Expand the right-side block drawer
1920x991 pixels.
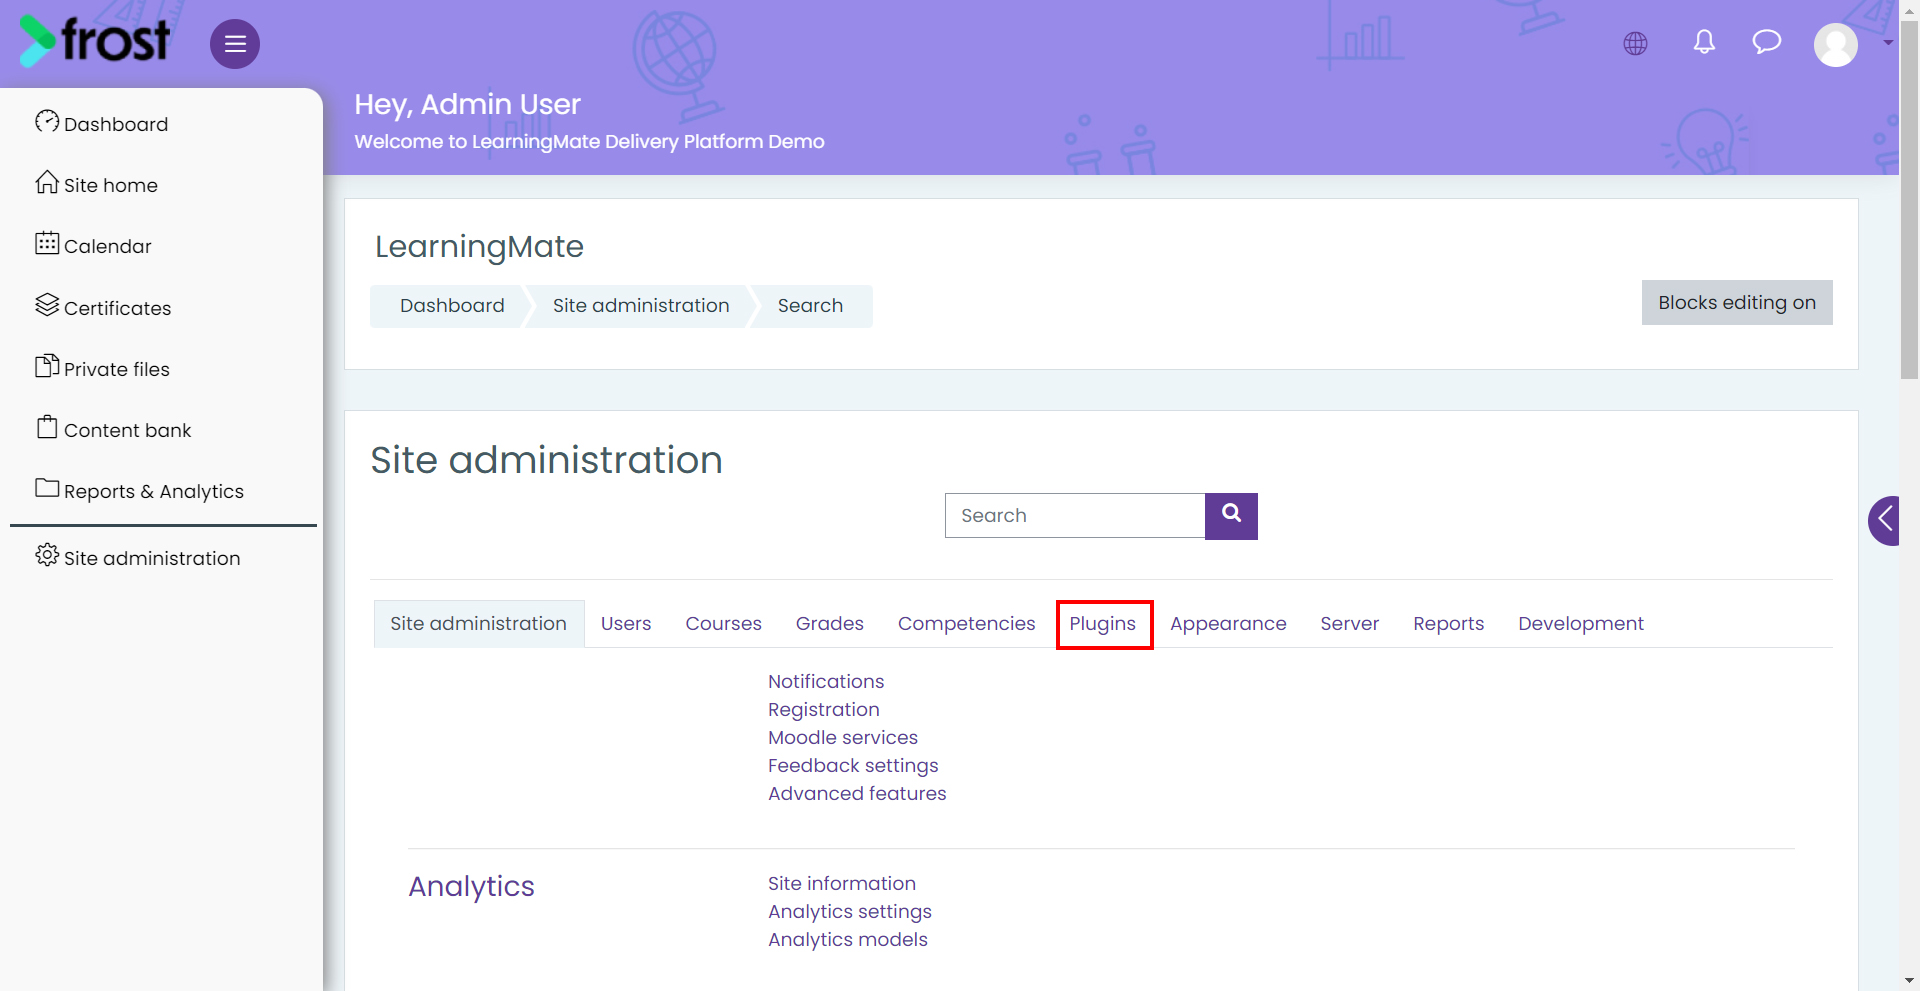coord(1884,520)
